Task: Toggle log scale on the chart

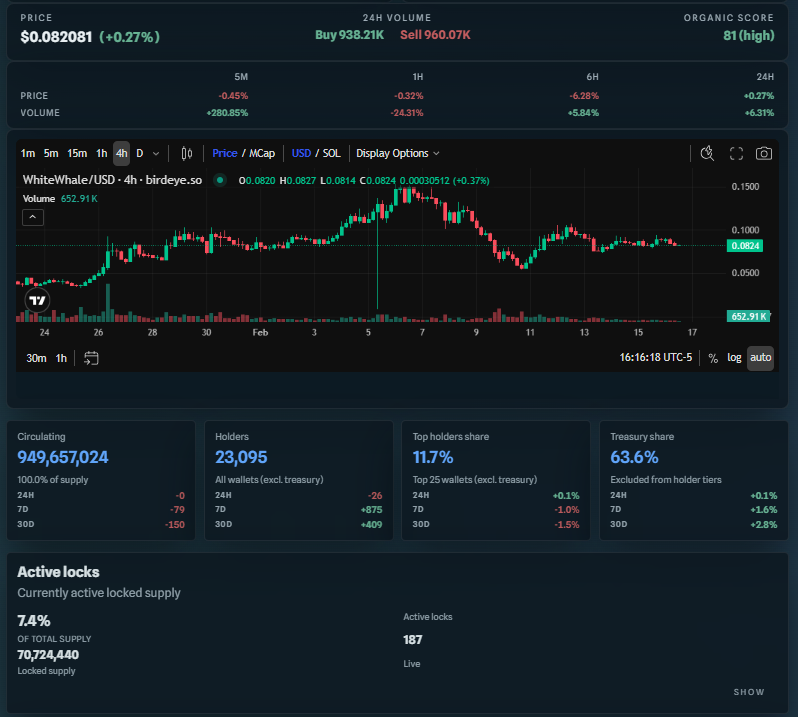Action: (x=734, y=358)
